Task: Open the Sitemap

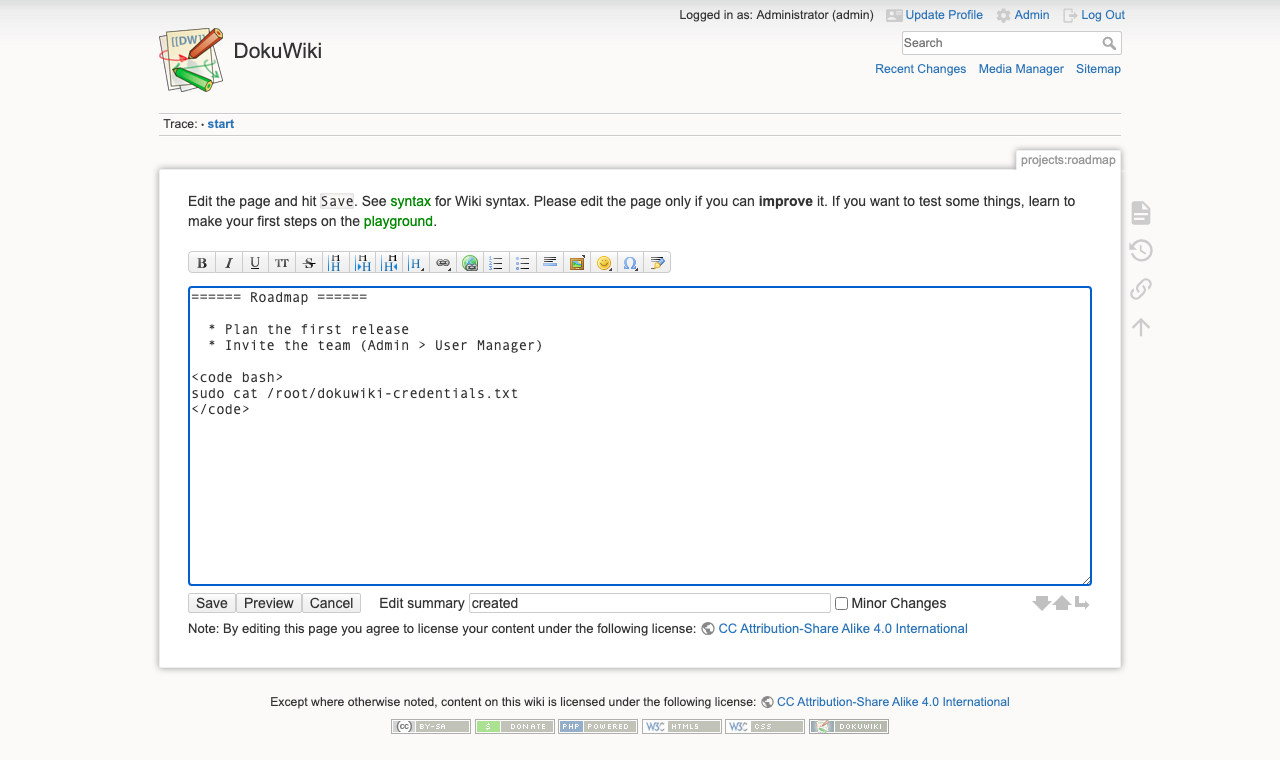Action: 1098,69
